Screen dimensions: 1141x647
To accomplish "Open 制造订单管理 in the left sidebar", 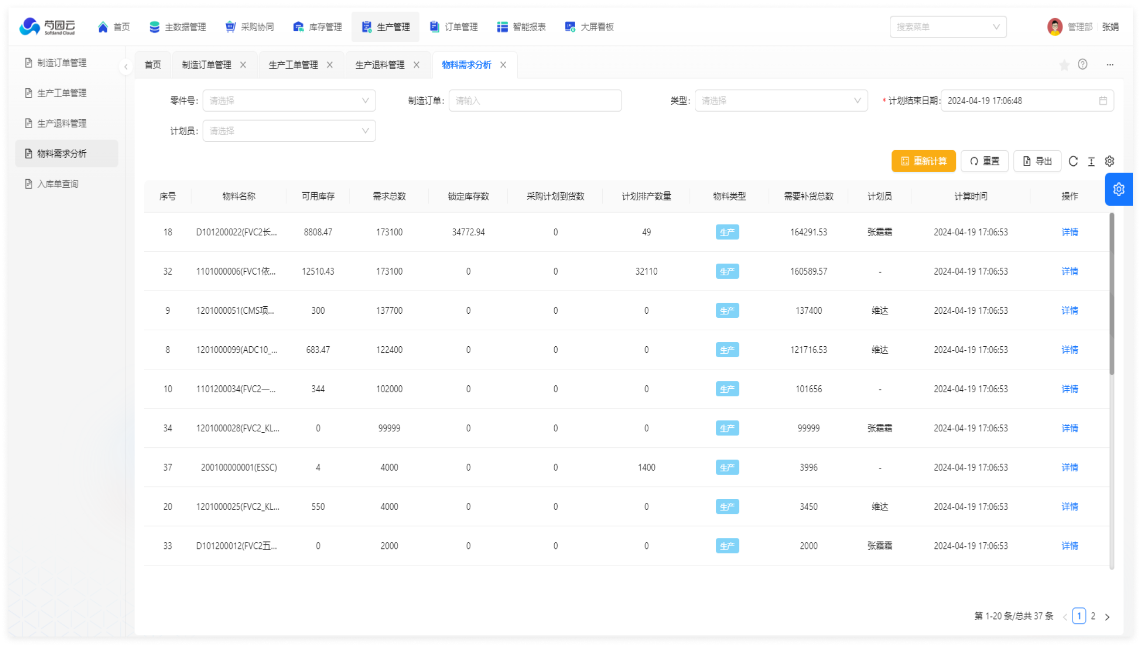I will tap(66, 63).
